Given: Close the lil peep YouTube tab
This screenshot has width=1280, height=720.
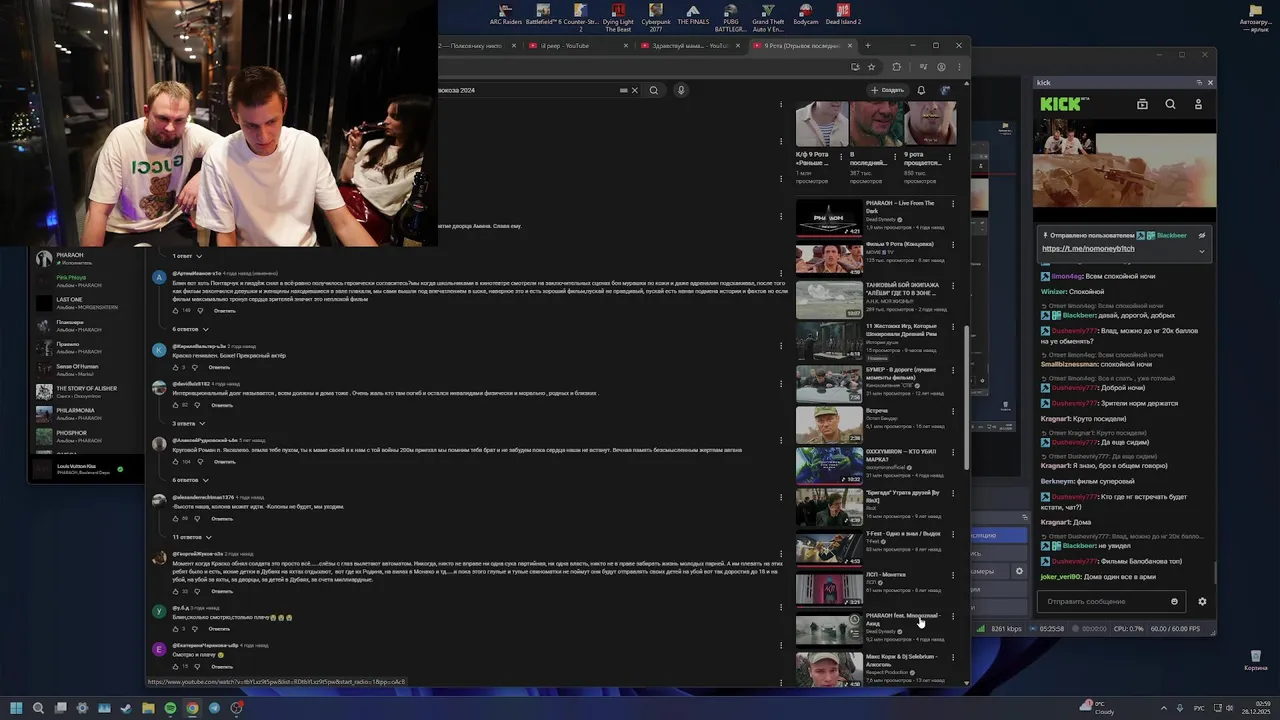Looking at the screenshot, I should click(626, 45).
